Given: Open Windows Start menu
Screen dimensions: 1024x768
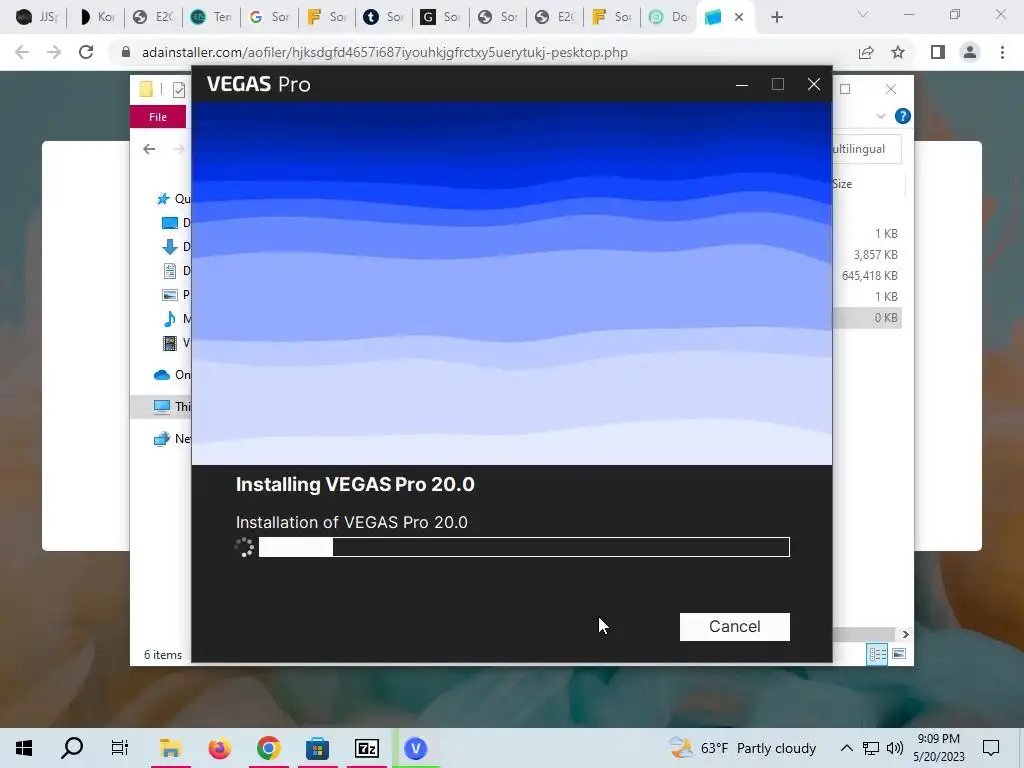Looking at the screenshot, I should point(24,748).
